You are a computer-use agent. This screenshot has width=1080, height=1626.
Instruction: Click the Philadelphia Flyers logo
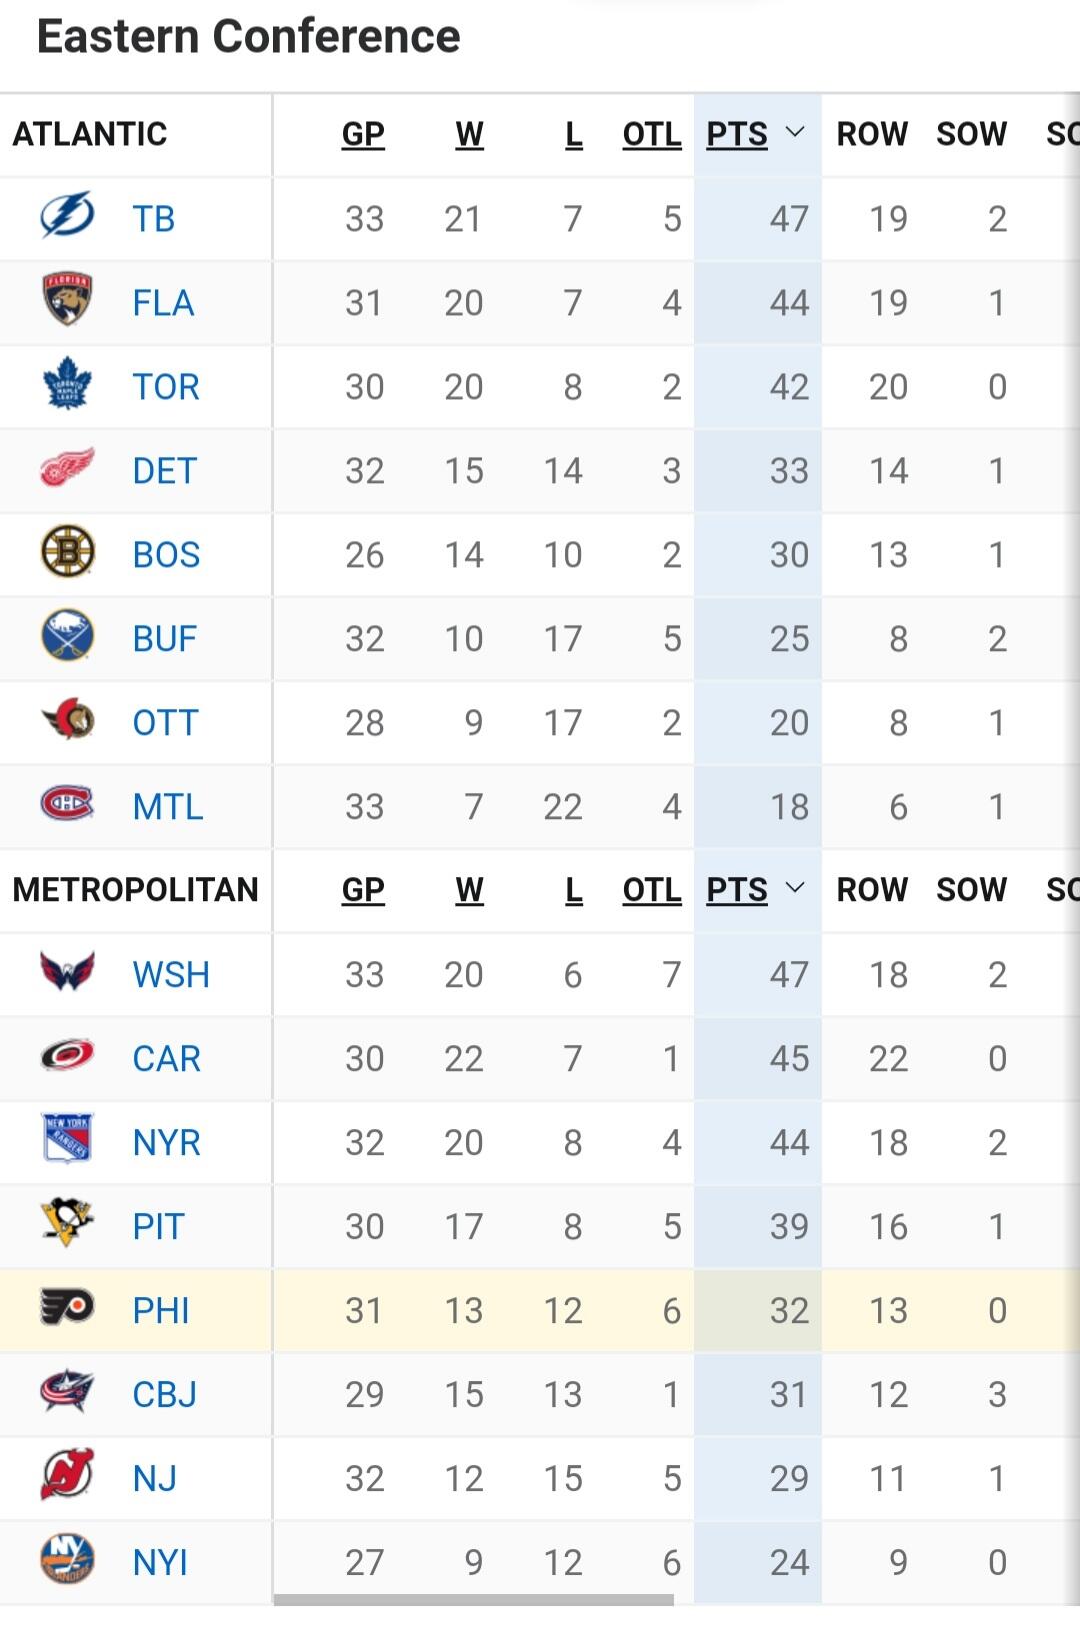(x=67, y=1308)
